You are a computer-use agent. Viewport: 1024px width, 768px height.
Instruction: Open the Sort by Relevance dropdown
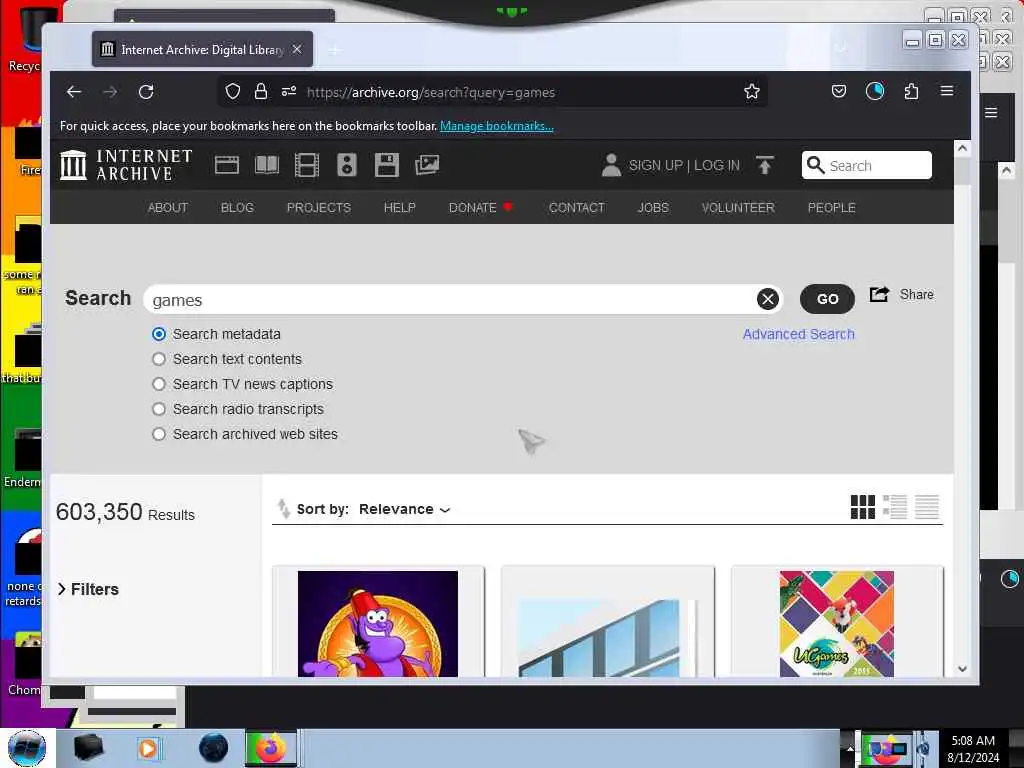coord(404,509)
